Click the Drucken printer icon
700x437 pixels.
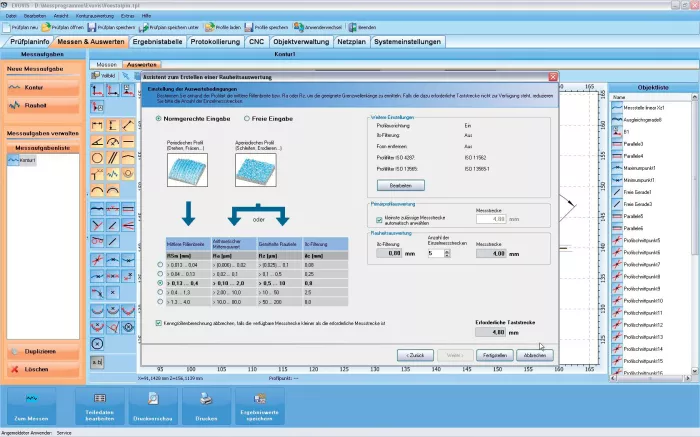point(207,403)
